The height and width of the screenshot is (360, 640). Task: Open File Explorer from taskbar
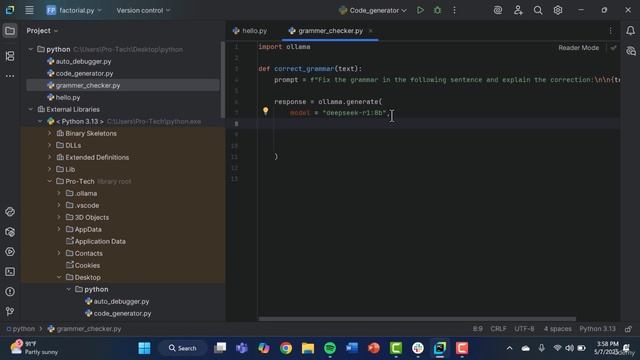pyautogui.click(x=308, y=348)
